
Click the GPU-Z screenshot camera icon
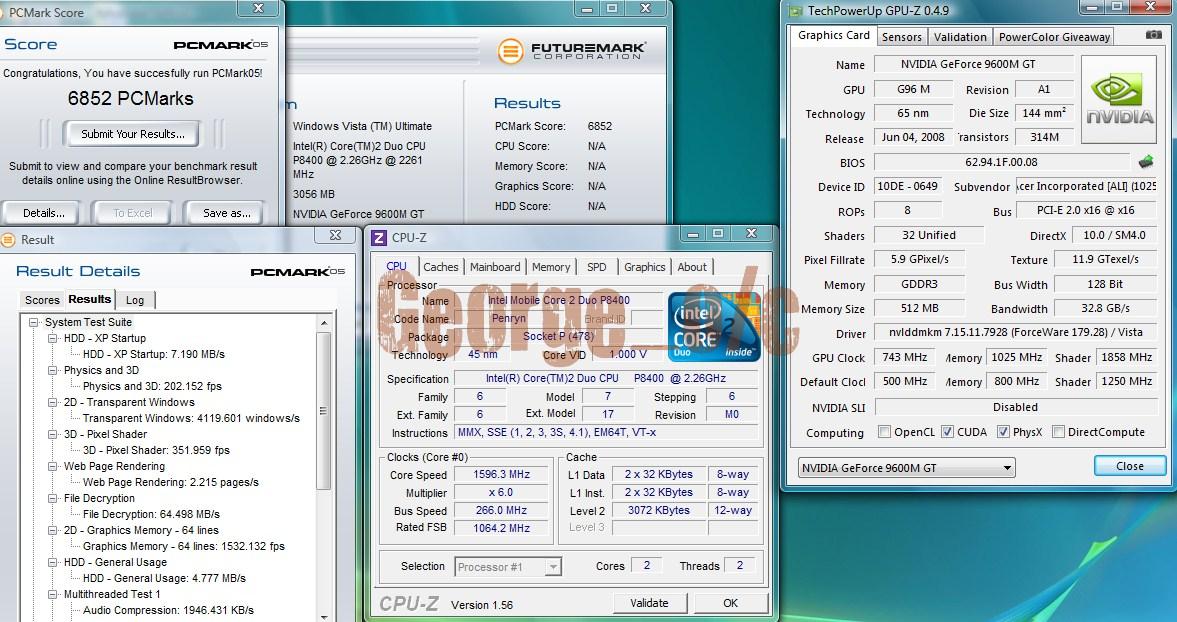pos(1153,35)
